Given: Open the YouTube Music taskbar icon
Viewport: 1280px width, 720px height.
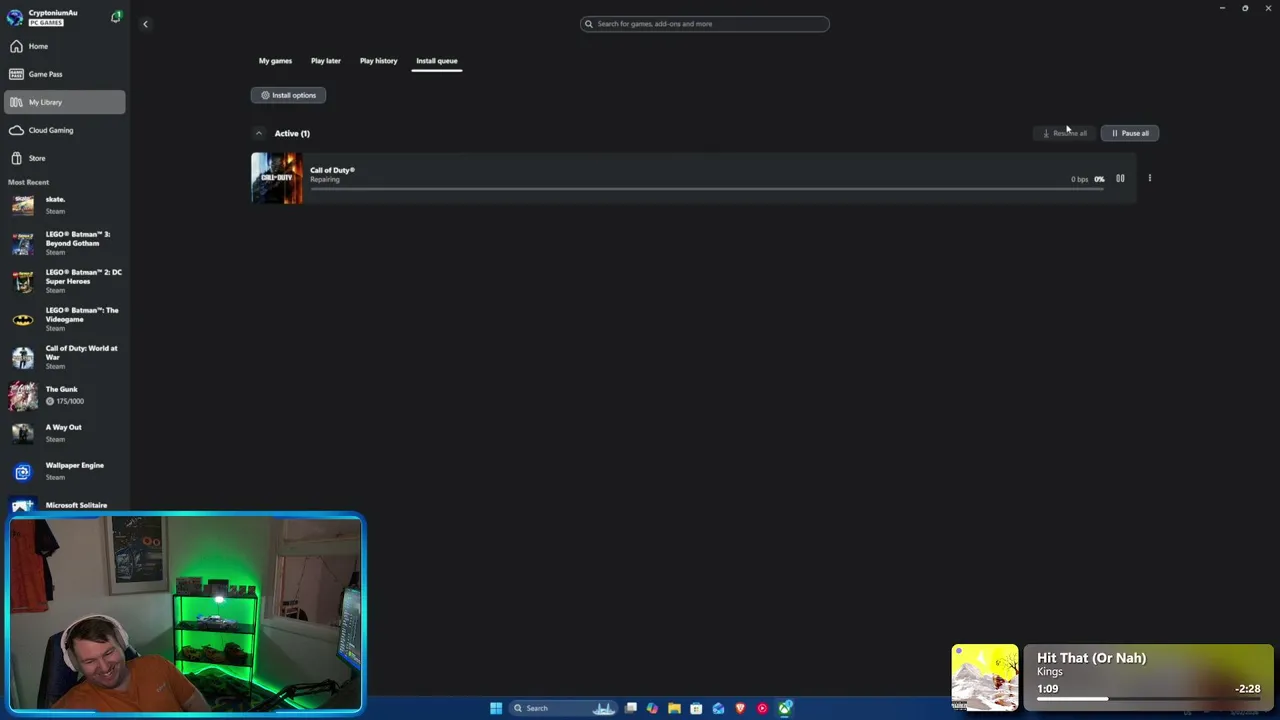Looking at the screenshot, I should coord(762,708).
